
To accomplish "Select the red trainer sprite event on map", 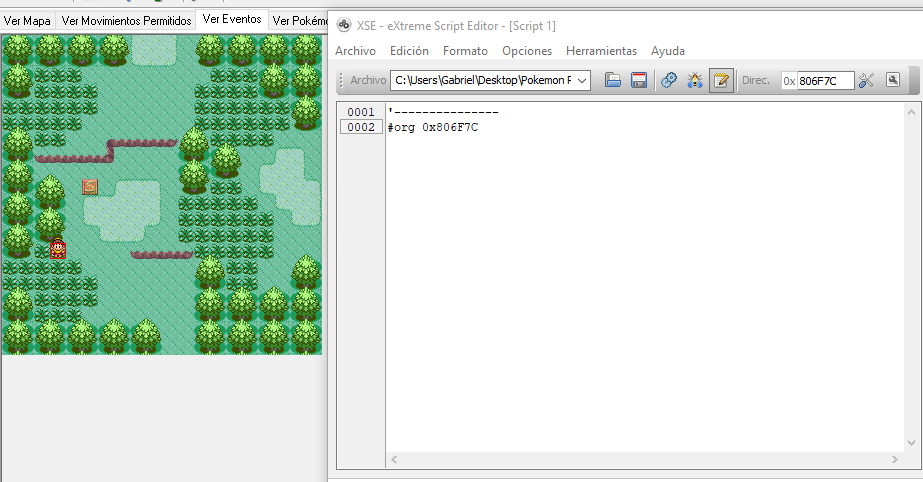I will click(58, 249).
